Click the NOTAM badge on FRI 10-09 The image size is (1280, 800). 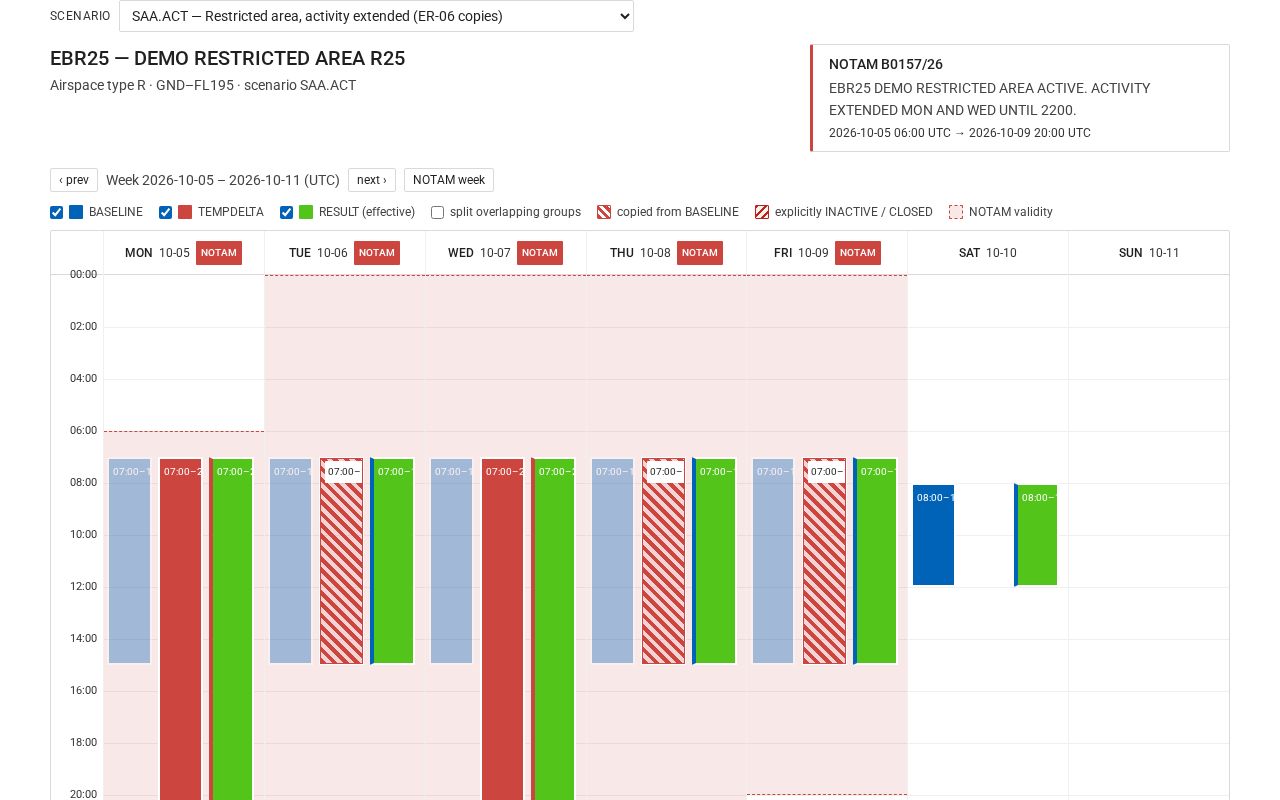(x=858, y=253)
